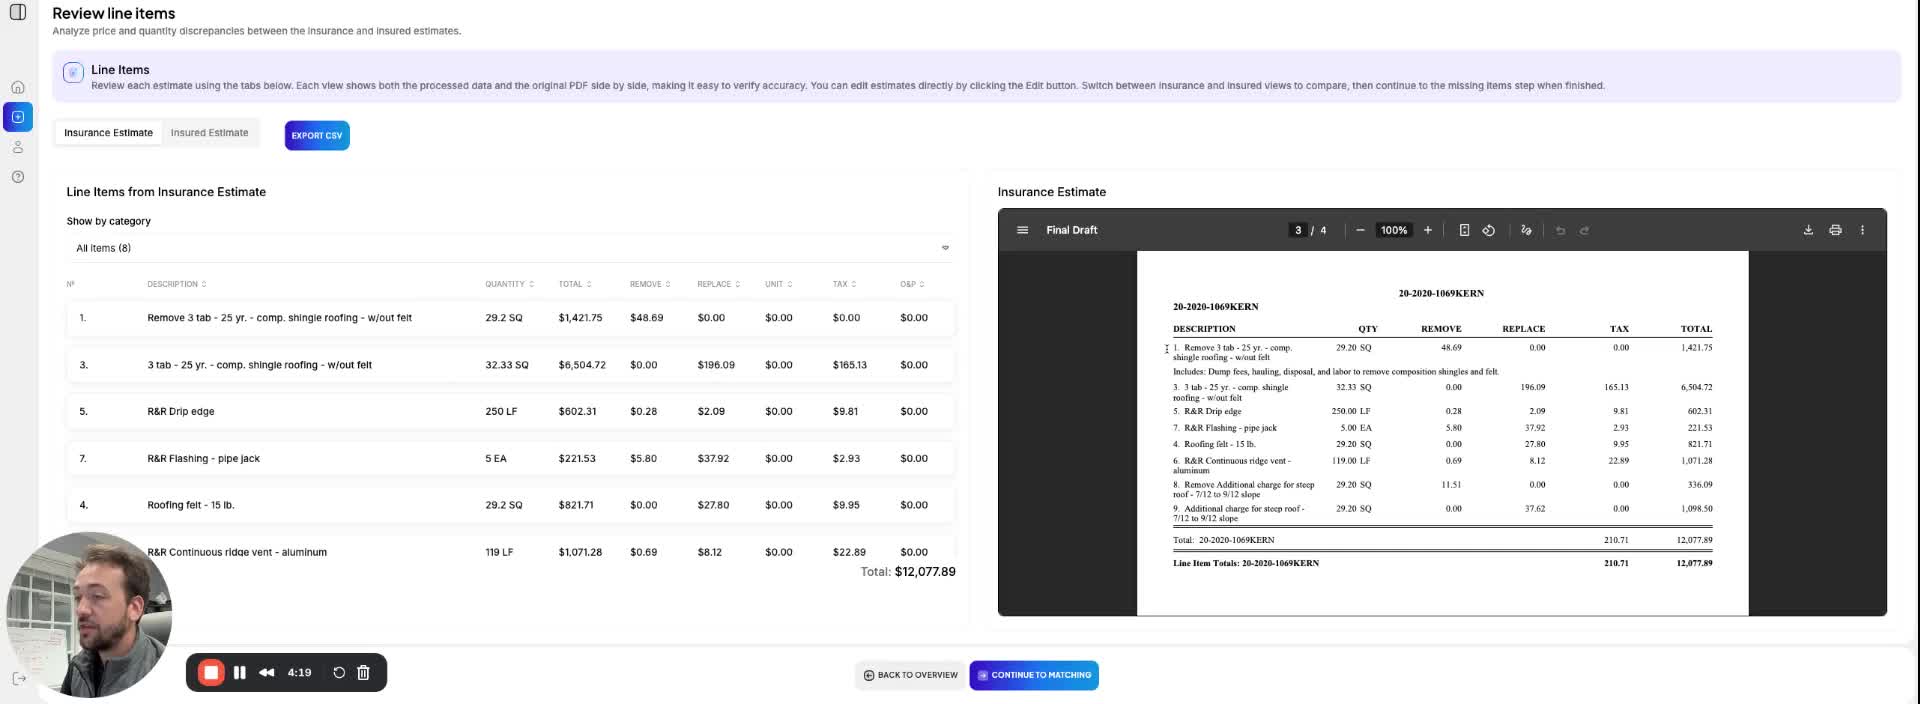Click the fit to page icon
This screenshot has width=1920, height=704.
[1464, 230]
